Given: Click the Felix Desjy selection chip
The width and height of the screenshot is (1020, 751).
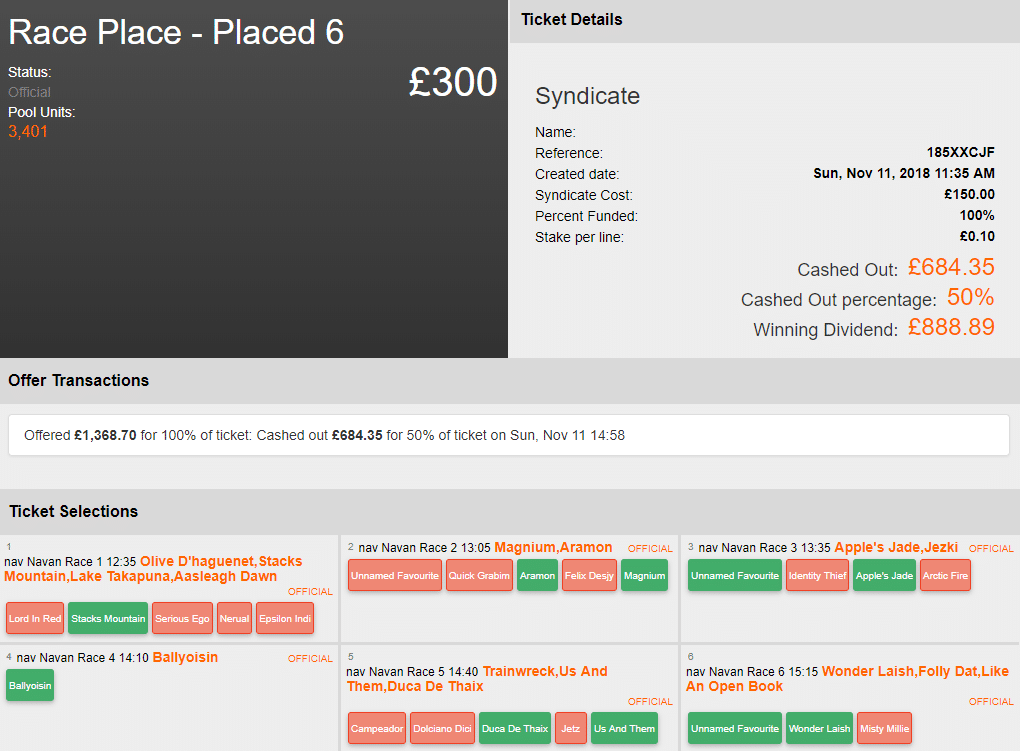Looking at the screenshot, I should pos(589,576).
